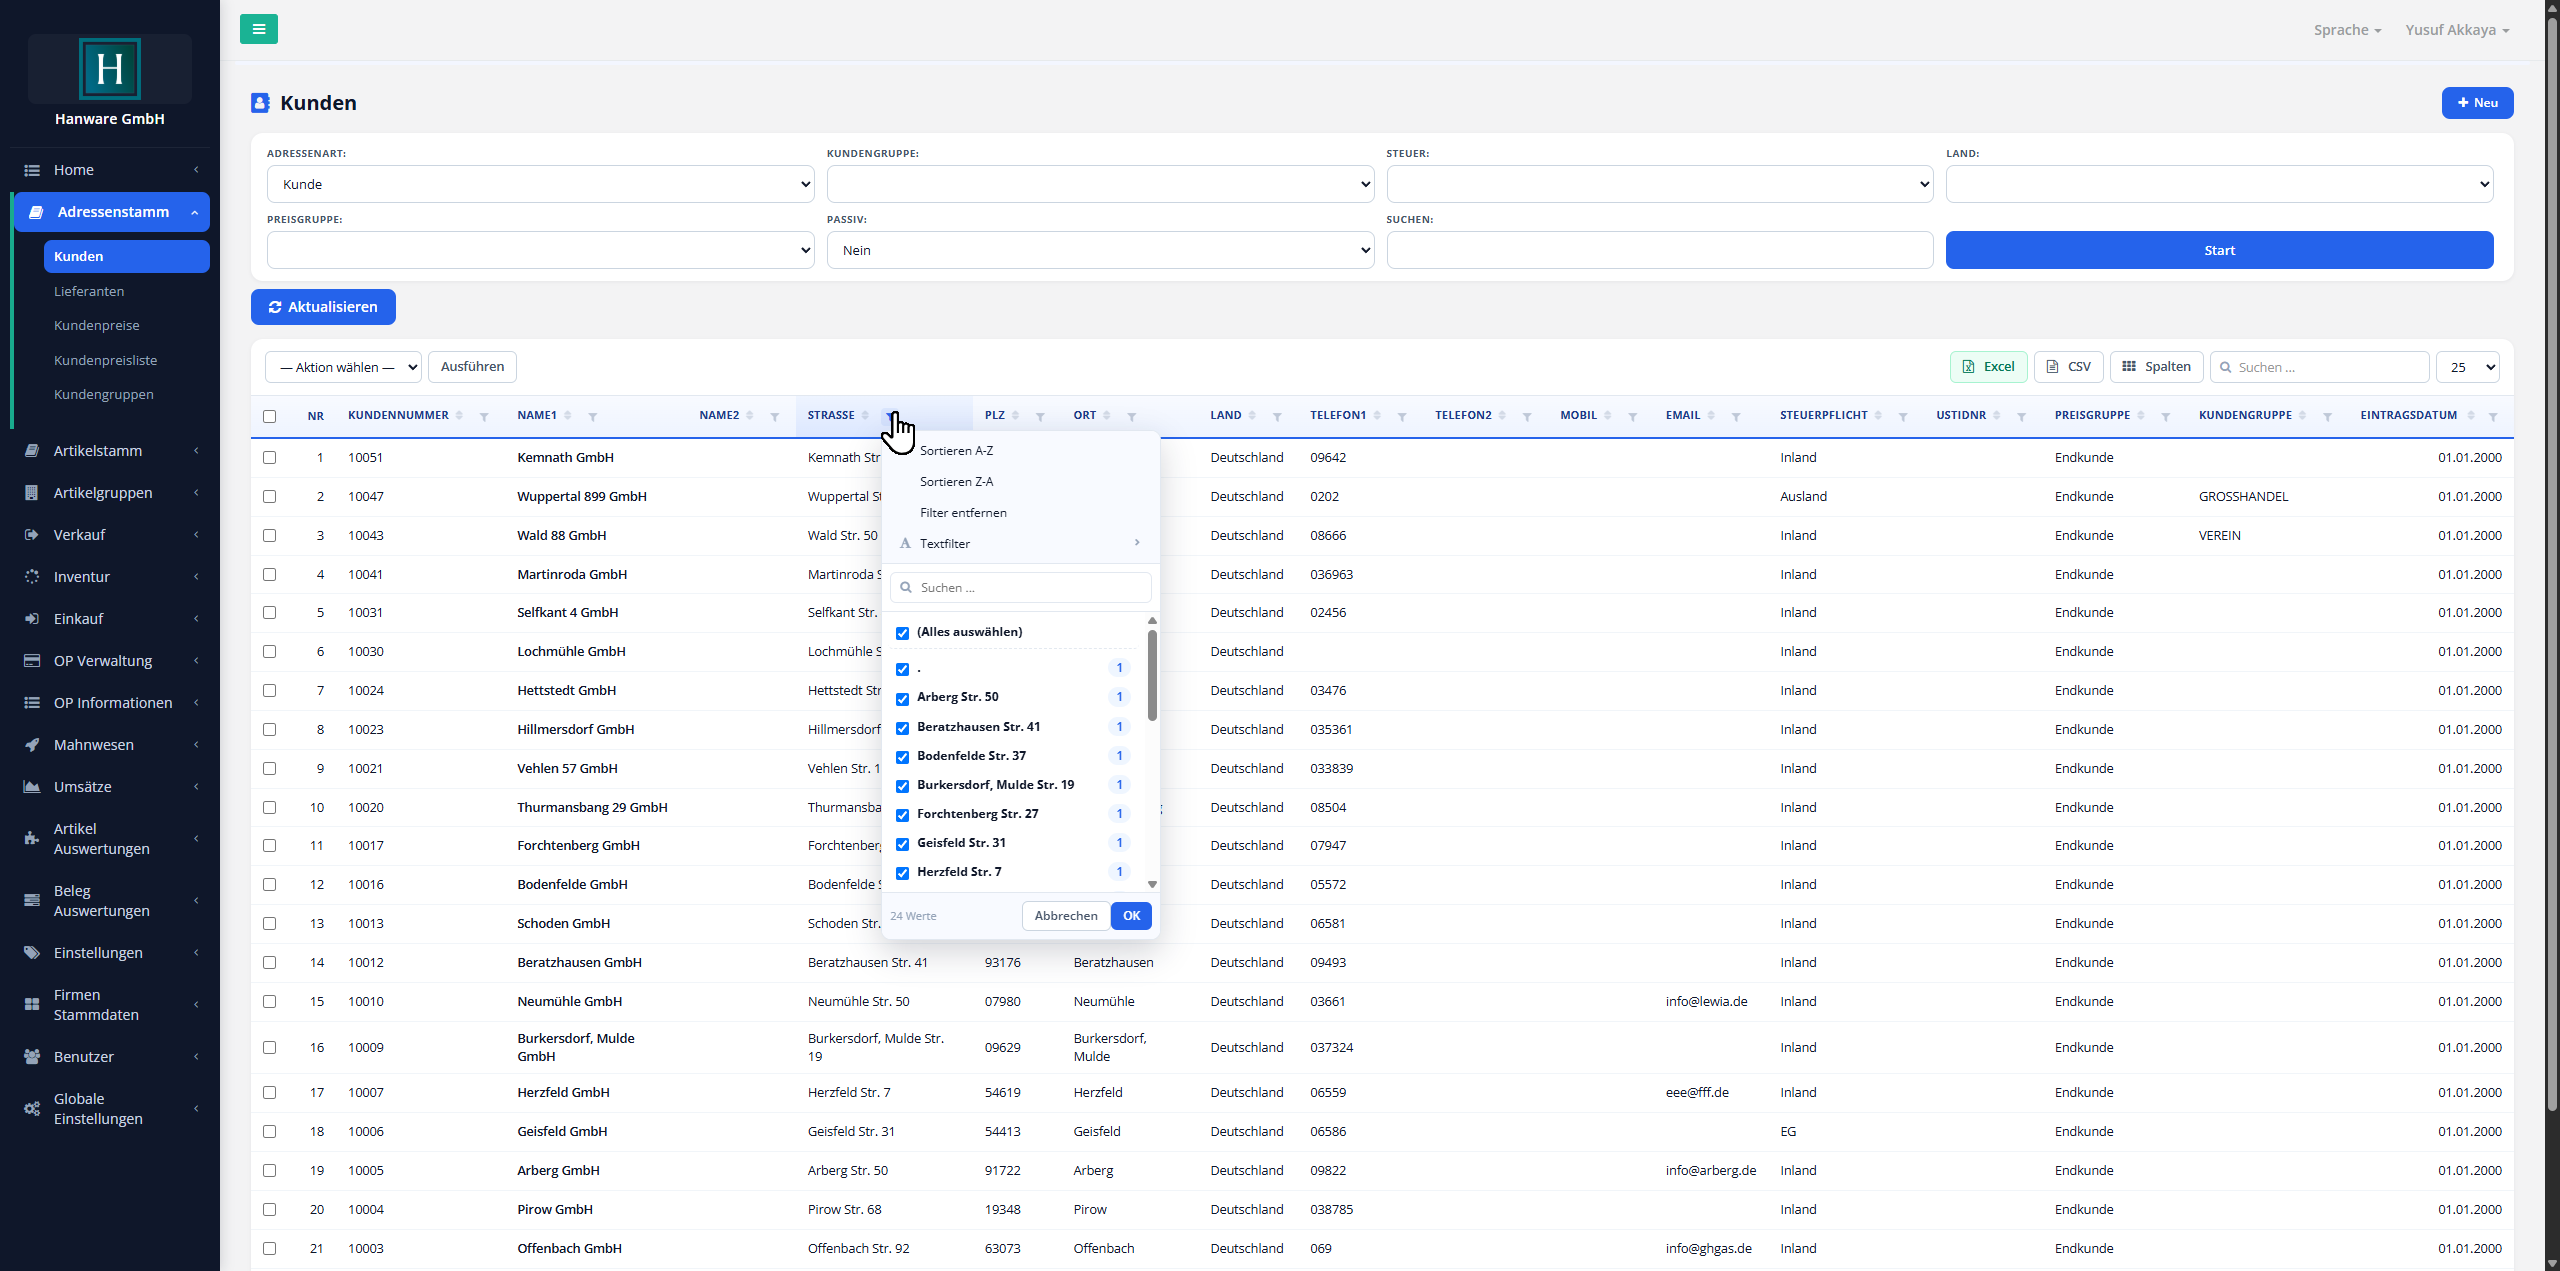This screenshot has height=1271, width=2560.
Task: Toggle the sidebar hamburger menu button
Action: (x=259, y=29)
